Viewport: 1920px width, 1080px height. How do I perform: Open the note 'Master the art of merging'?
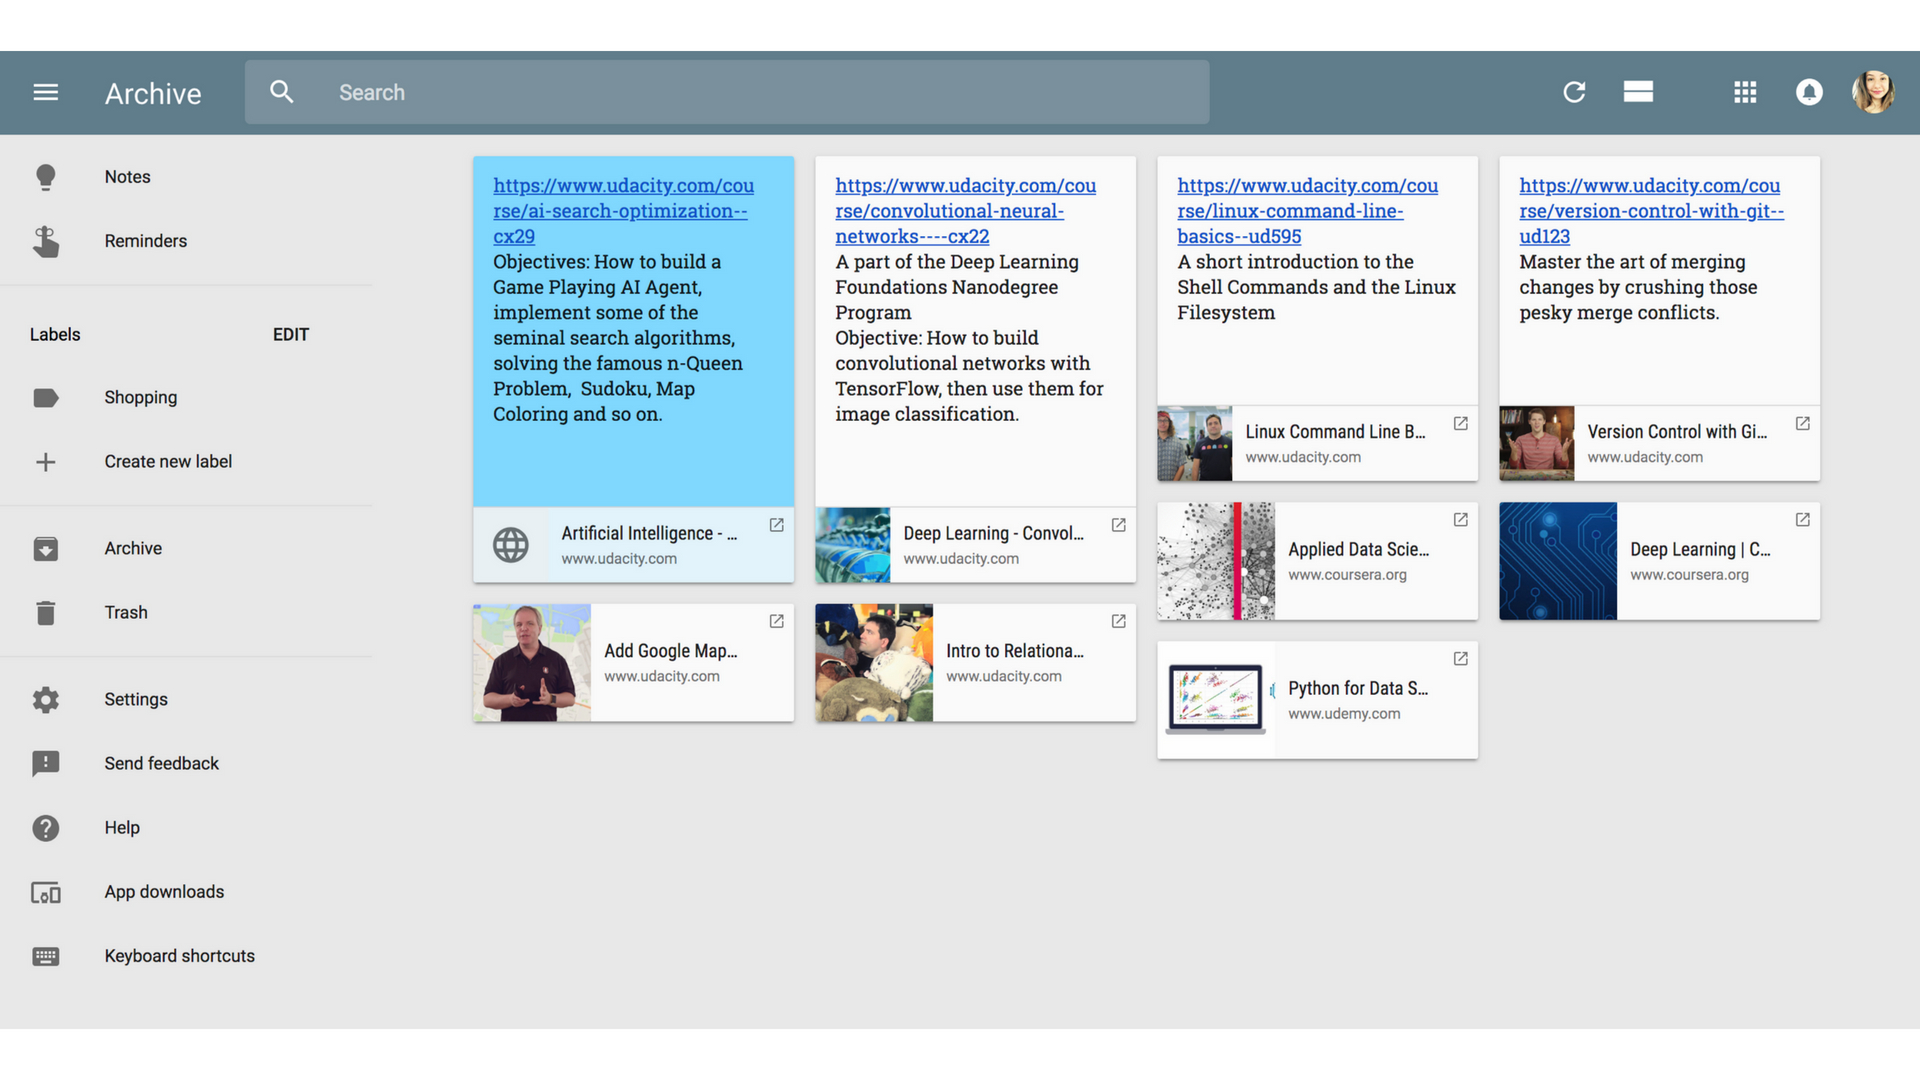point(1638,287)
